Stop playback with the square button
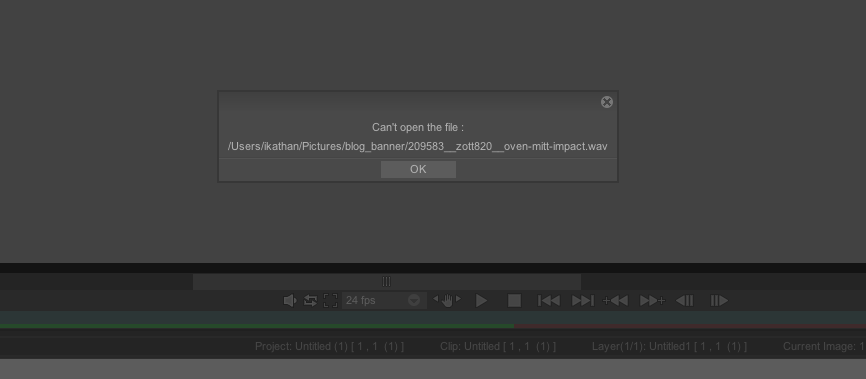Image resolution: width=866 pixels, height=379 pixels. click(x=514, y=301)
